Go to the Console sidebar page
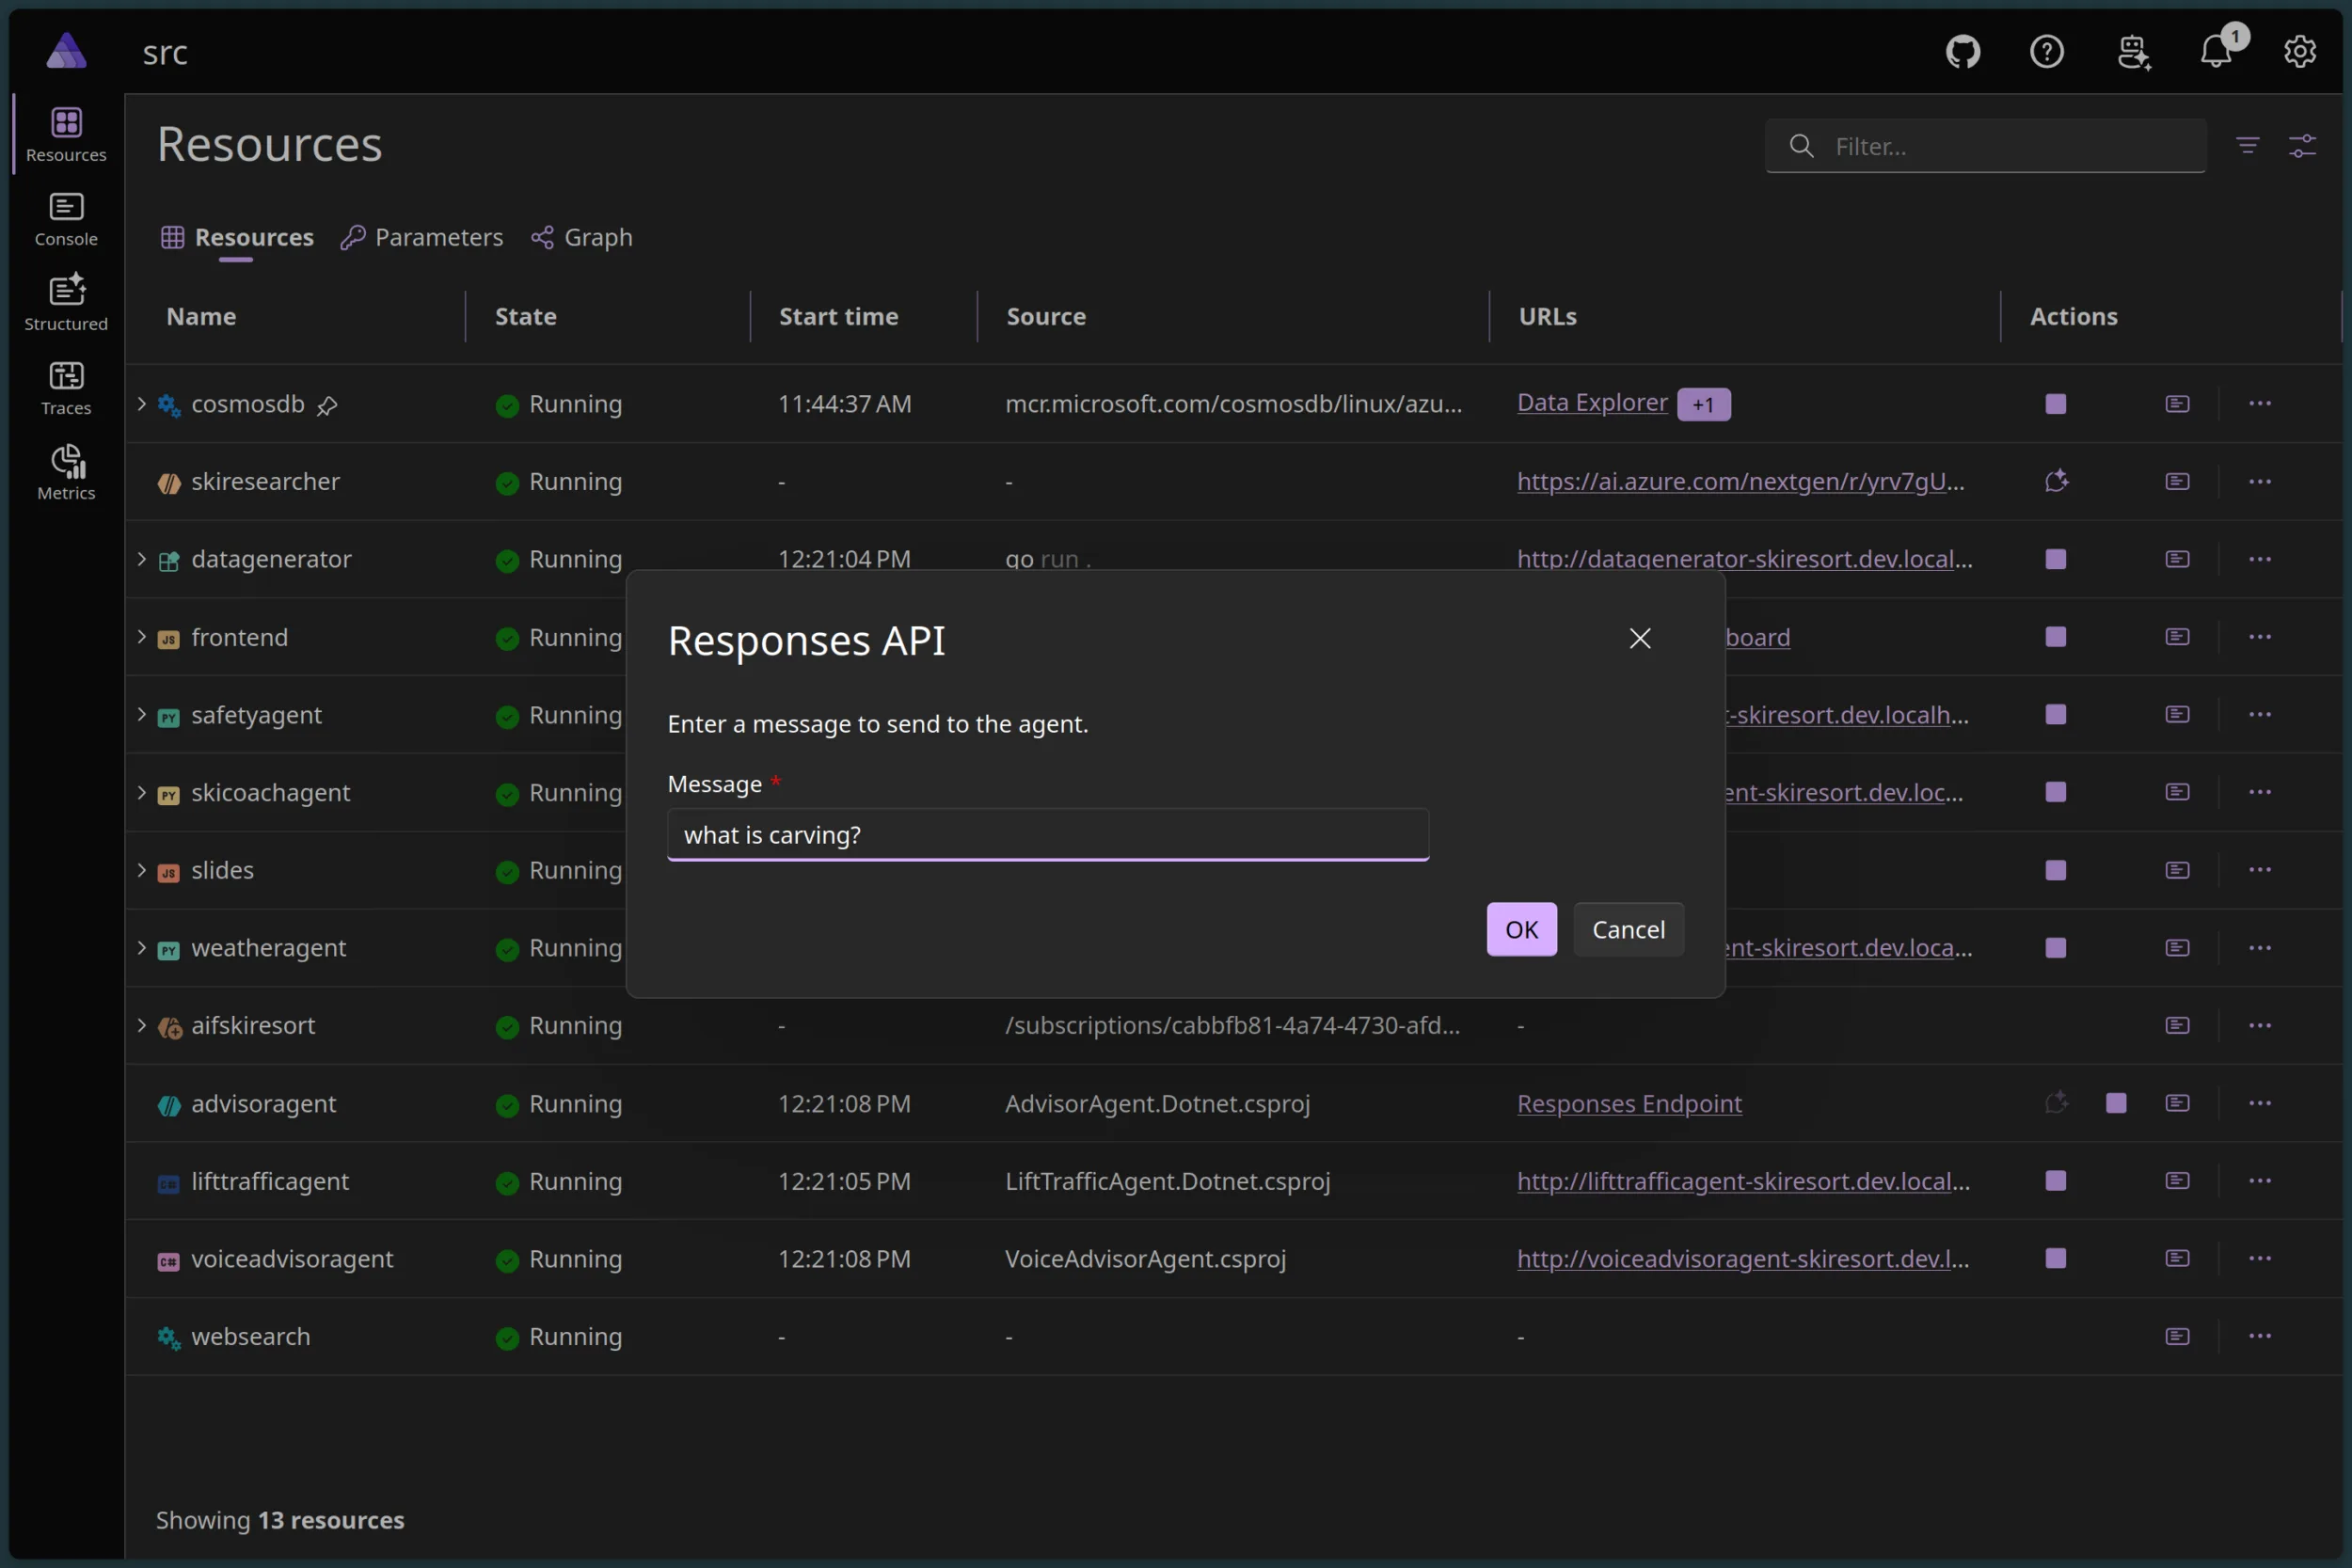 [x=66, y=221]
